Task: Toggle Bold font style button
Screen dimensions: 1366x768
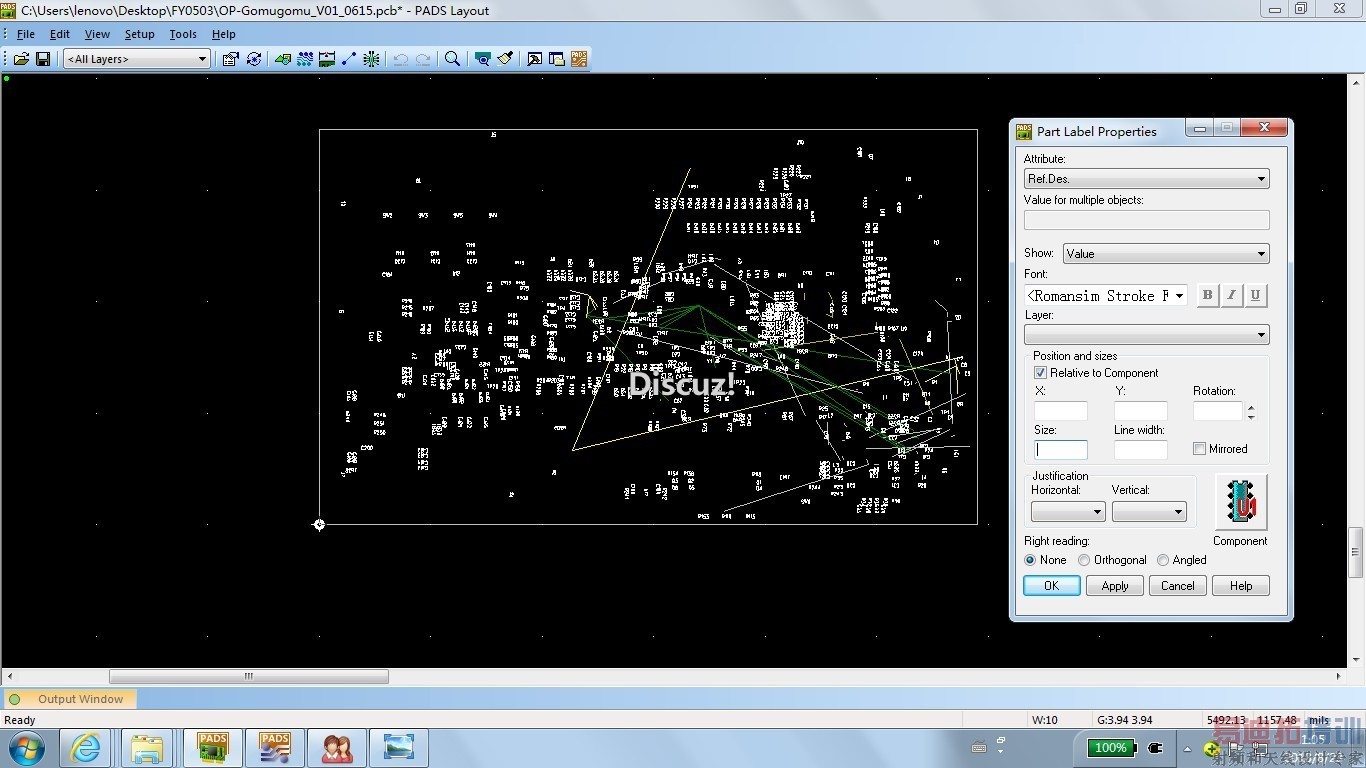Action: (1207, 295)
